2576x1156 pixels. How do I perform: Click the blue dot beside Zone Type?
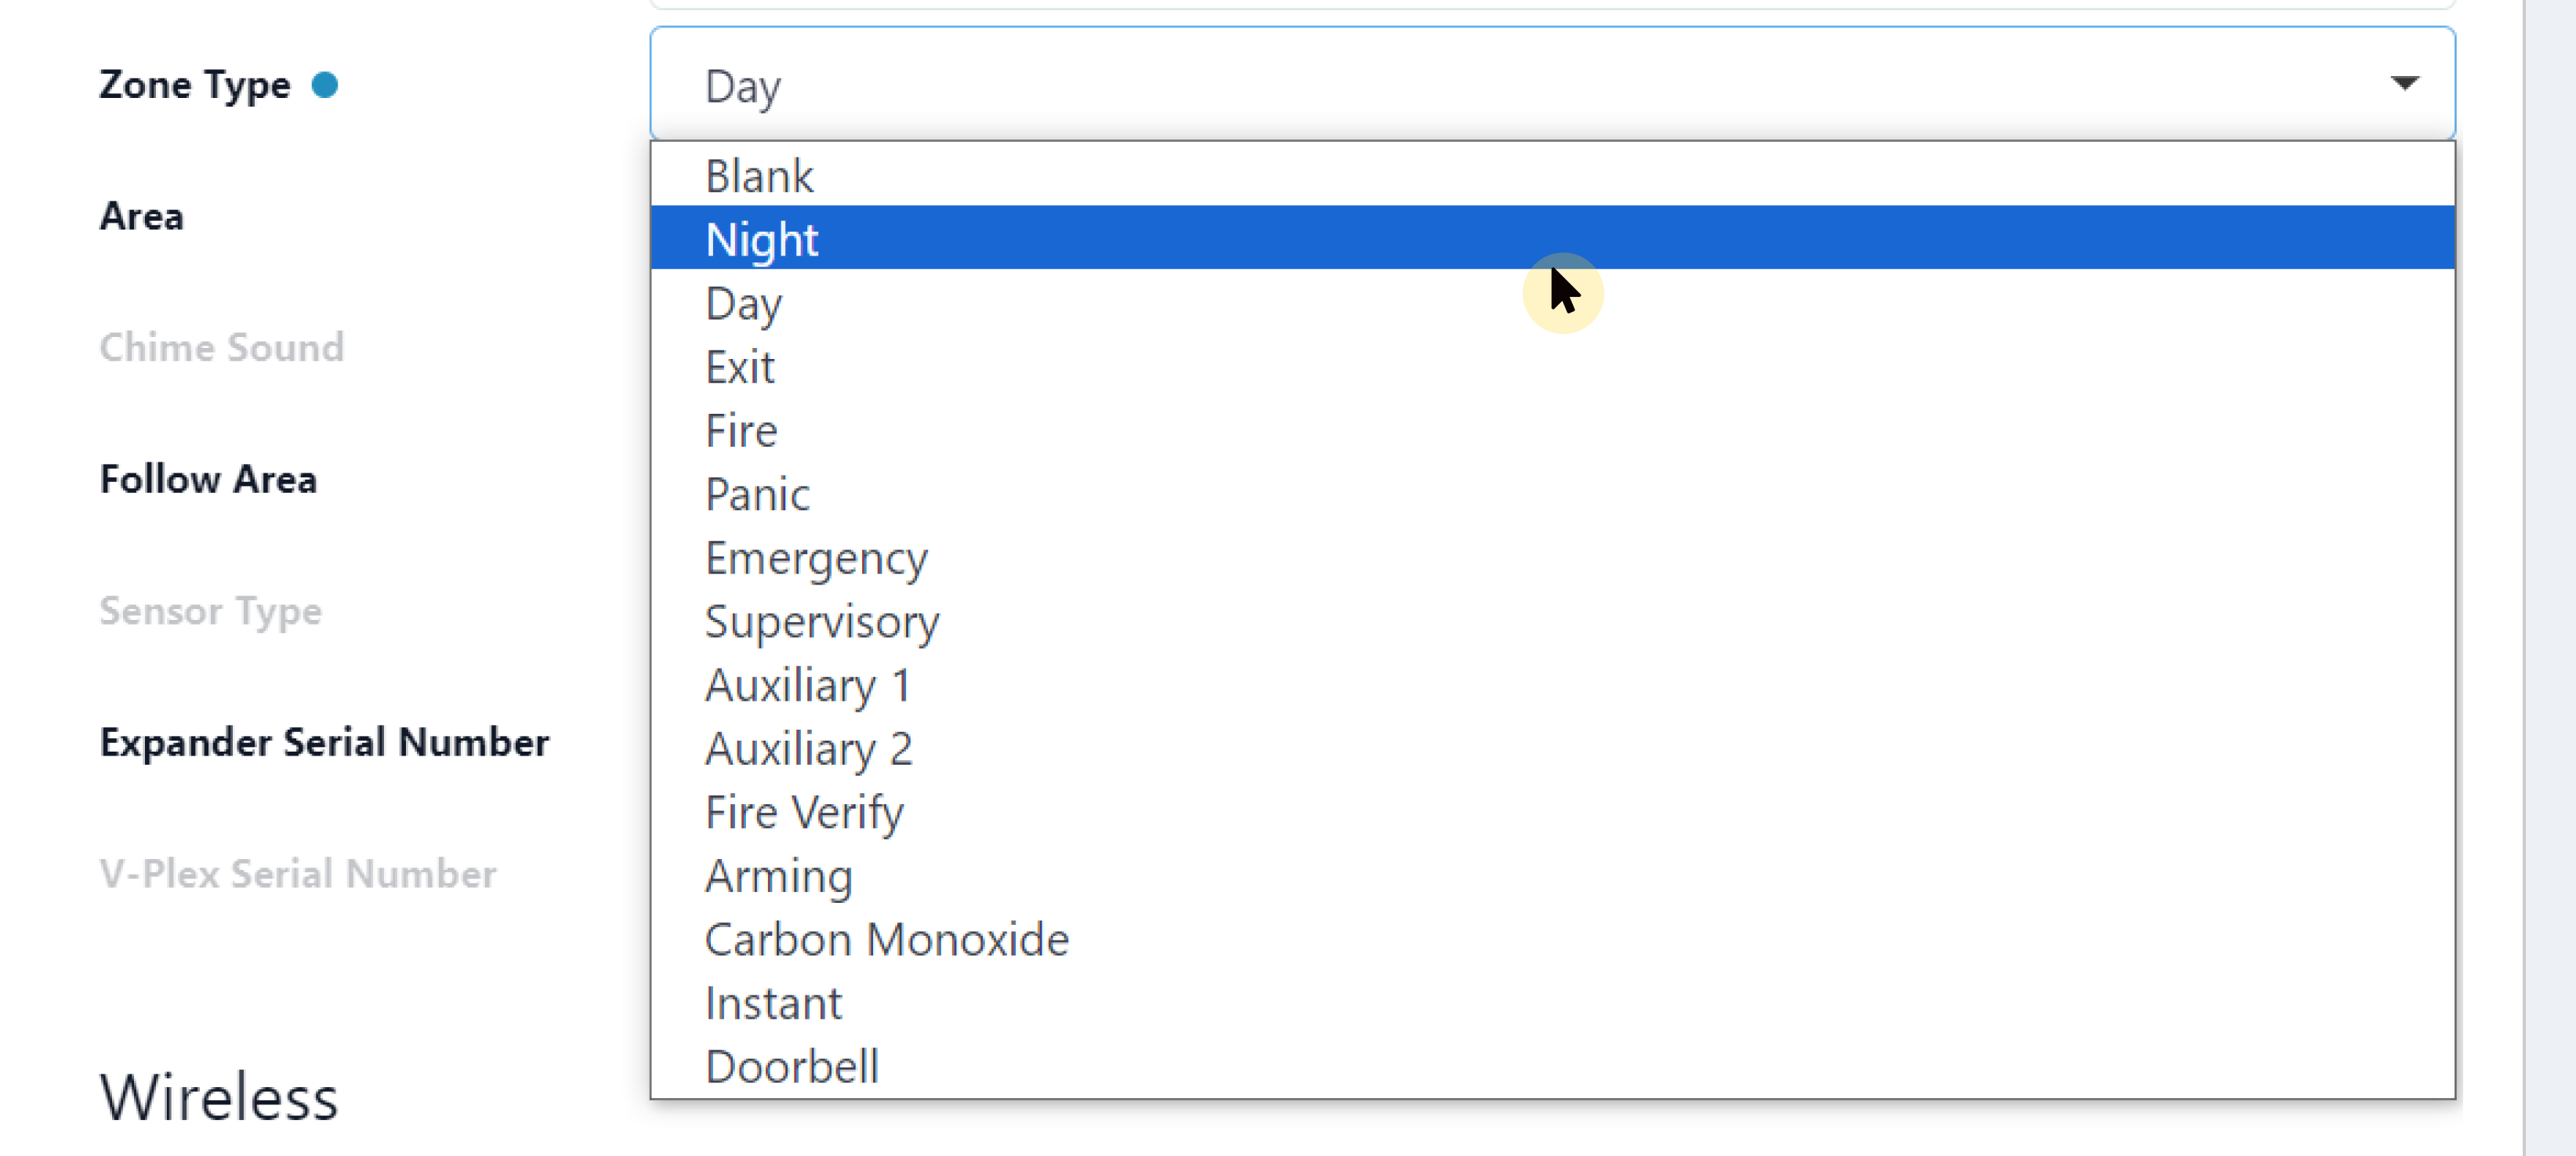point(325,85)
